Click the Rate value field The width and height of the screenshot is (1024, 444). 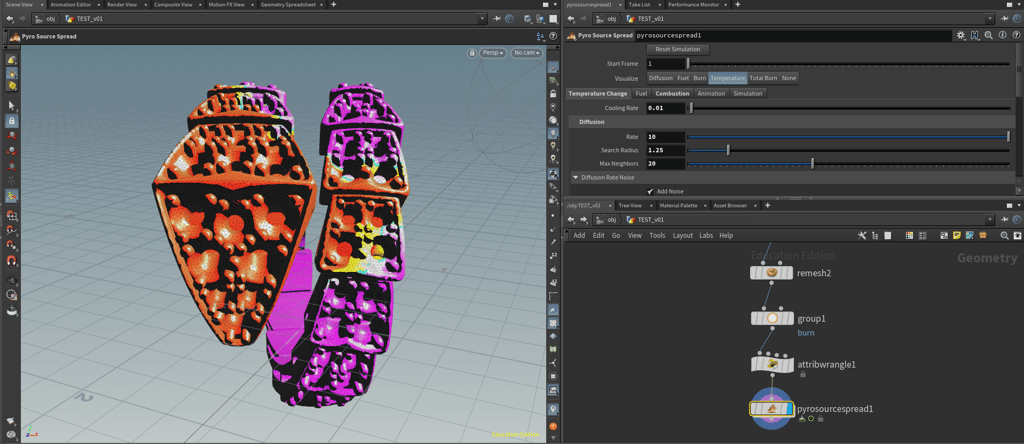coord(665,136)
